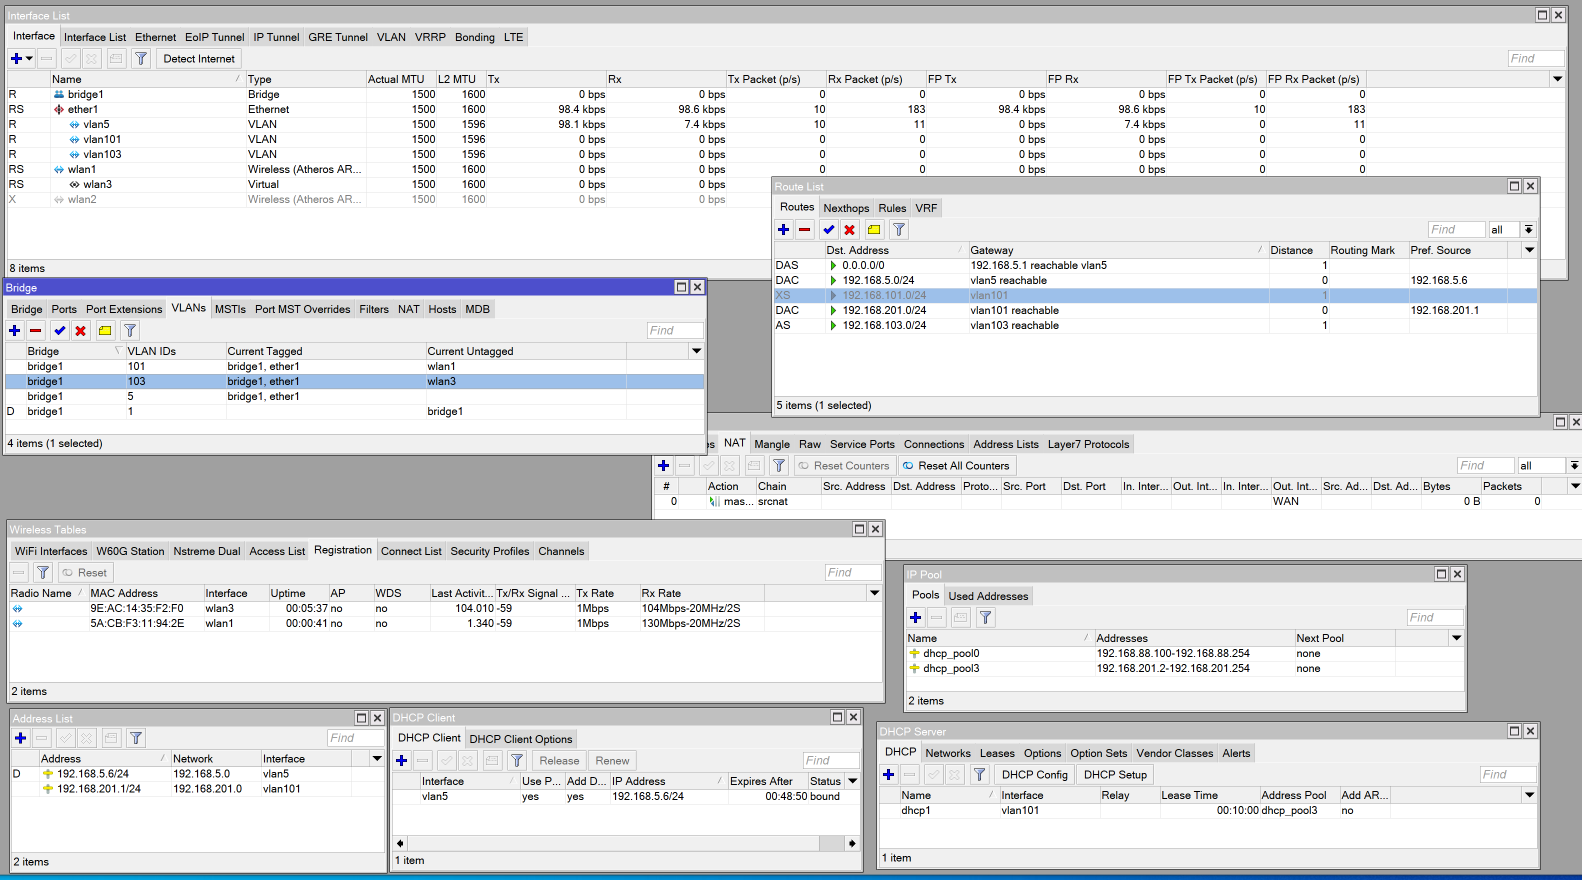The height and width of the screenshot is (880, 1582).
Task: Open the filter in the Bridge window
Action: coord(130,331)
